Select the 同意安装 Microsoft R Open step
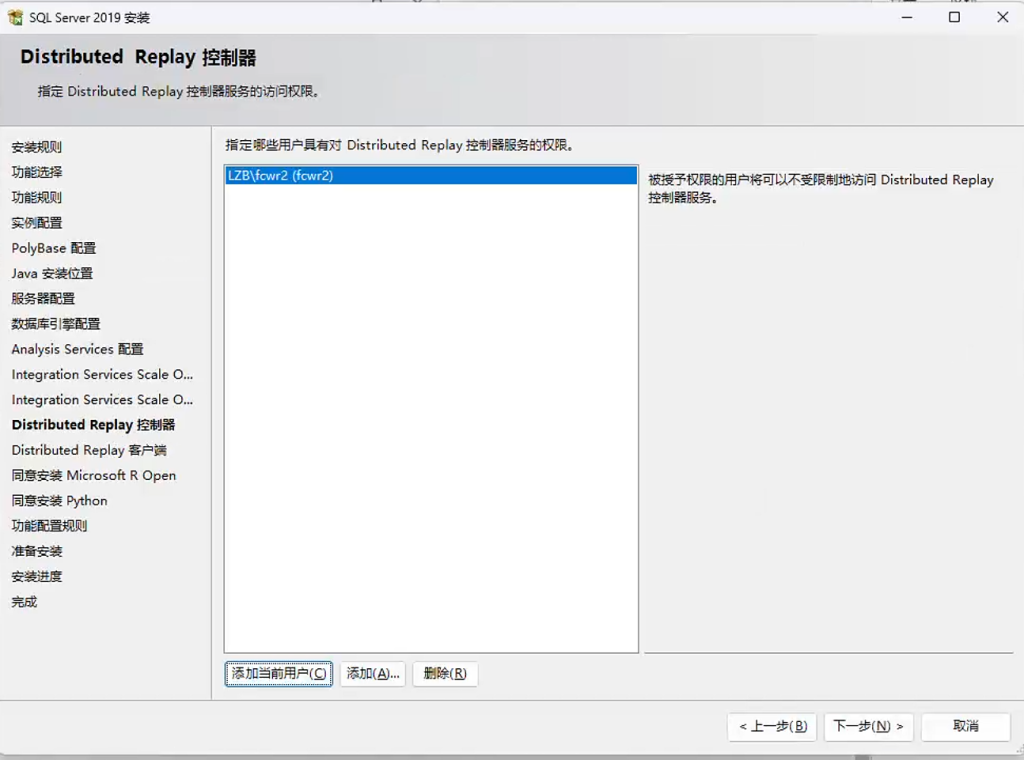This screenshot has height=760, width=1024. [x=93, y=475]
